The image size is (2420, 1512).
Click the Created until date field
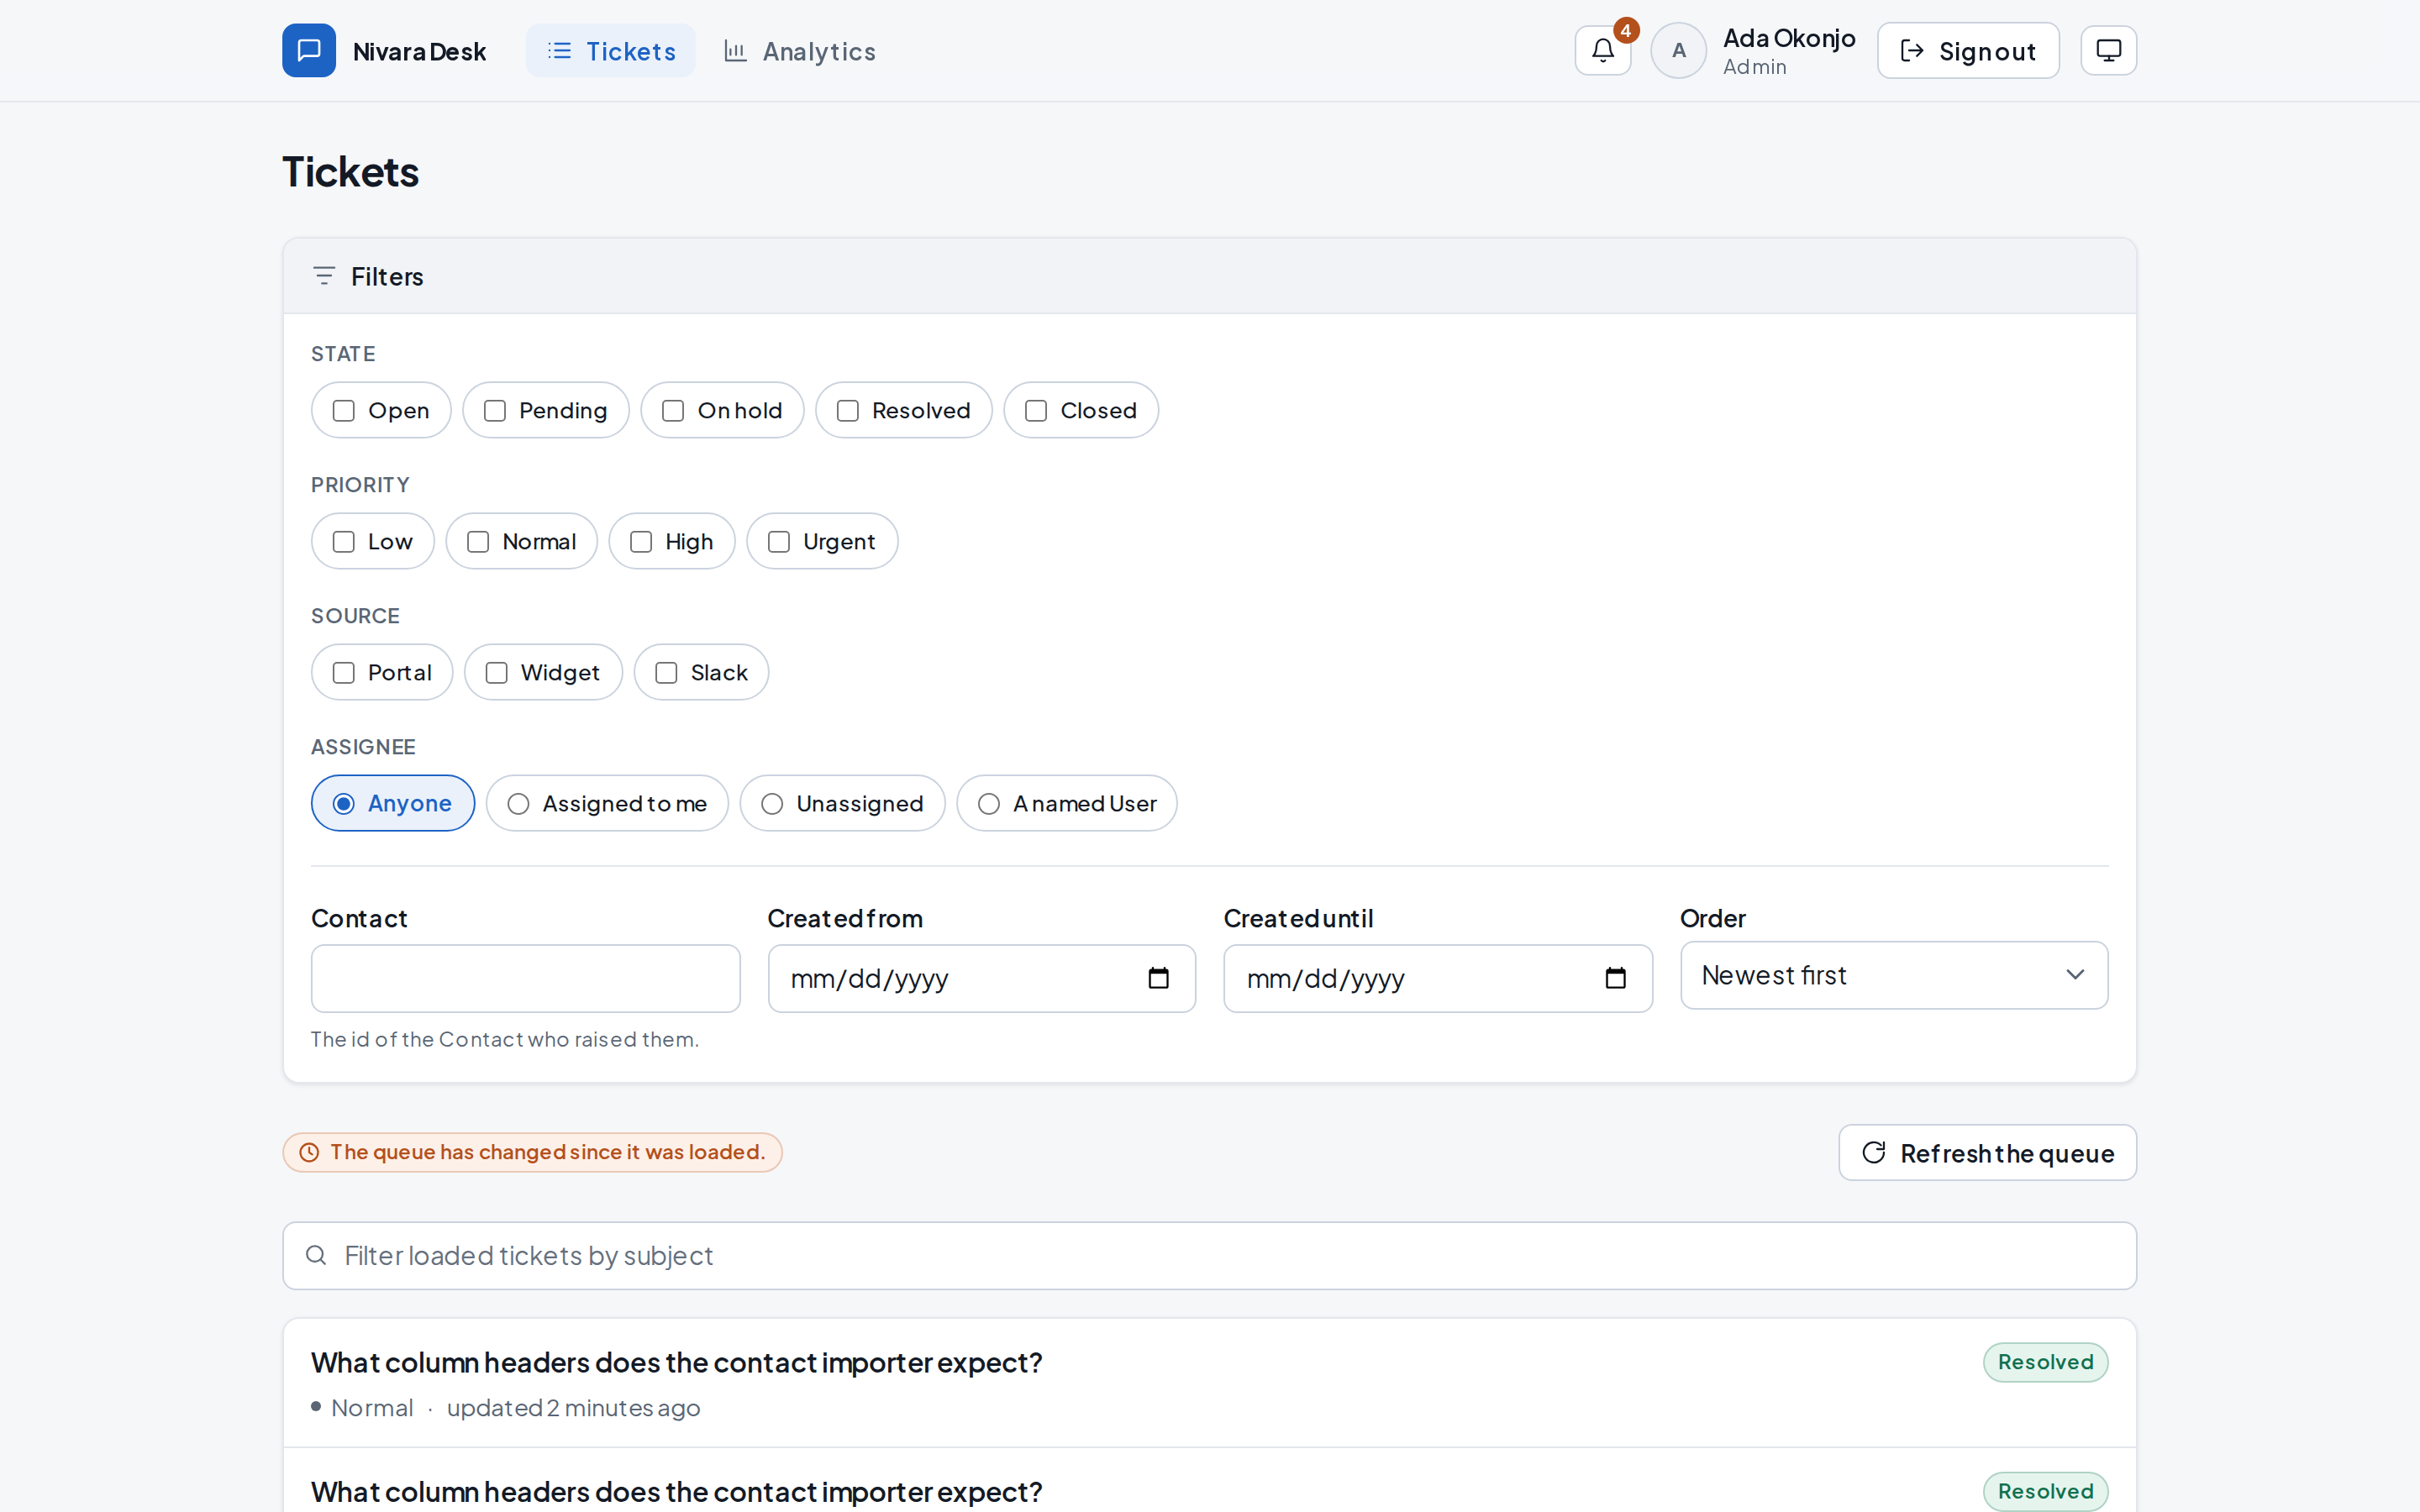(x=1437, y=978)
